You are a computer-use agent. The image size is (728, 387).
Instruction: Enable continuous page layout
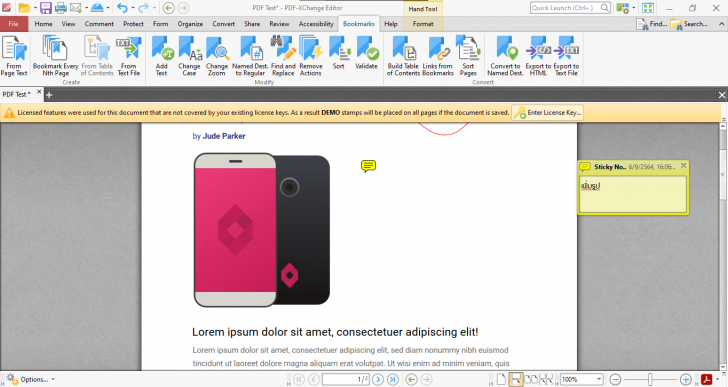click(515, 379)
